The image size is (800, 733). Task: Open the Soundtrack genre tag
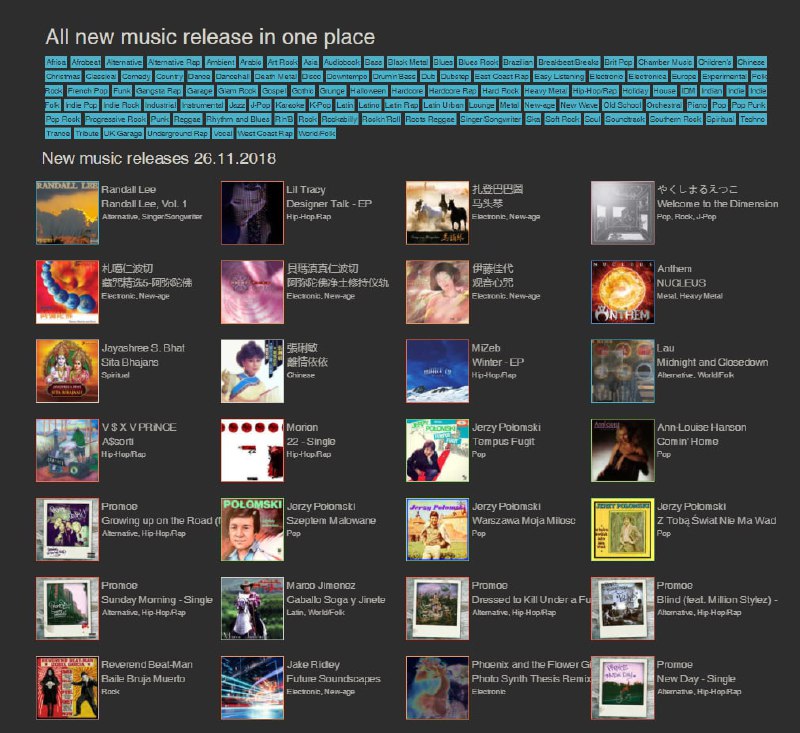pos(624,119)
